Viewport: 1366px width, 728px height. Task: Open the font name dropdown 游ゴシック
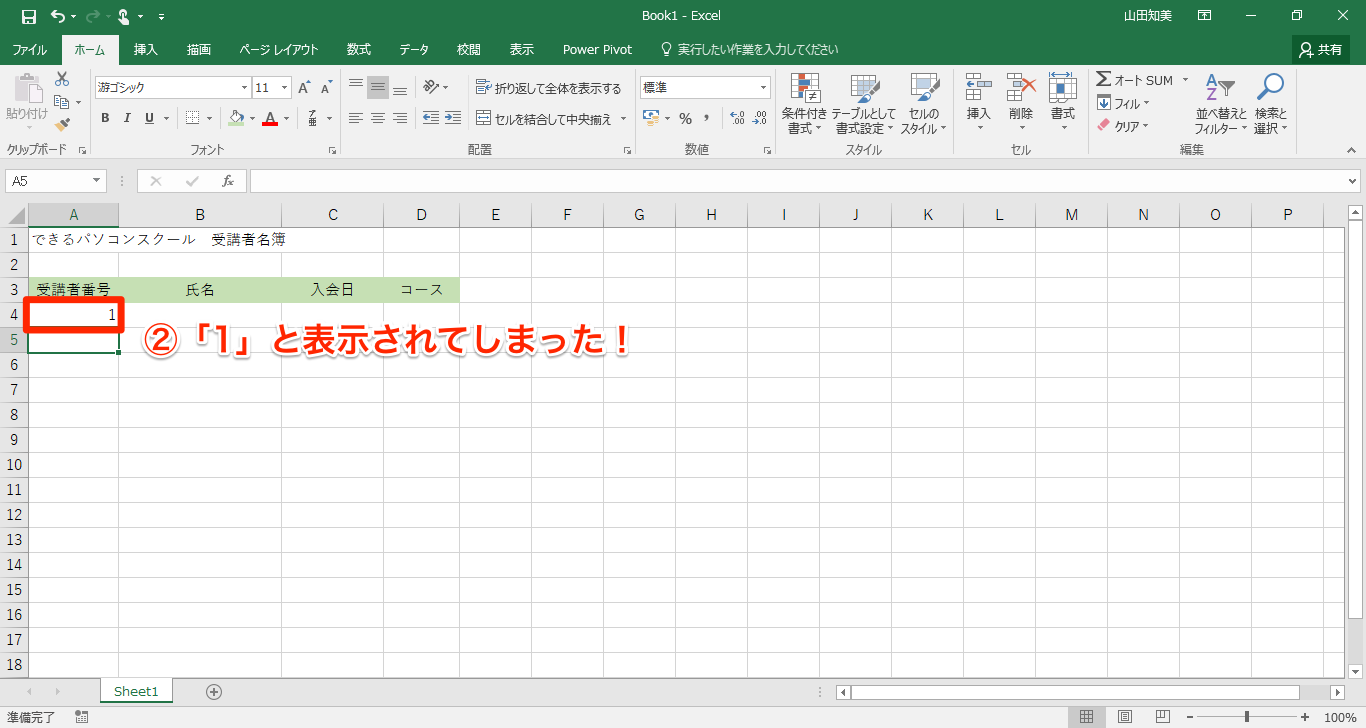(244, 88)
